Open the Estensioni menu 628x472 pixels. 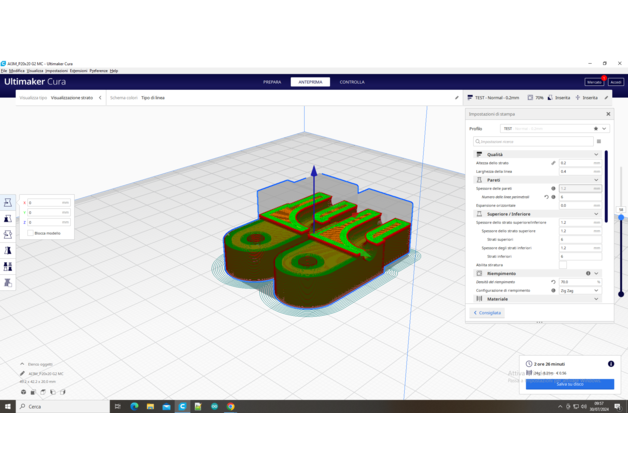point(78,71)
